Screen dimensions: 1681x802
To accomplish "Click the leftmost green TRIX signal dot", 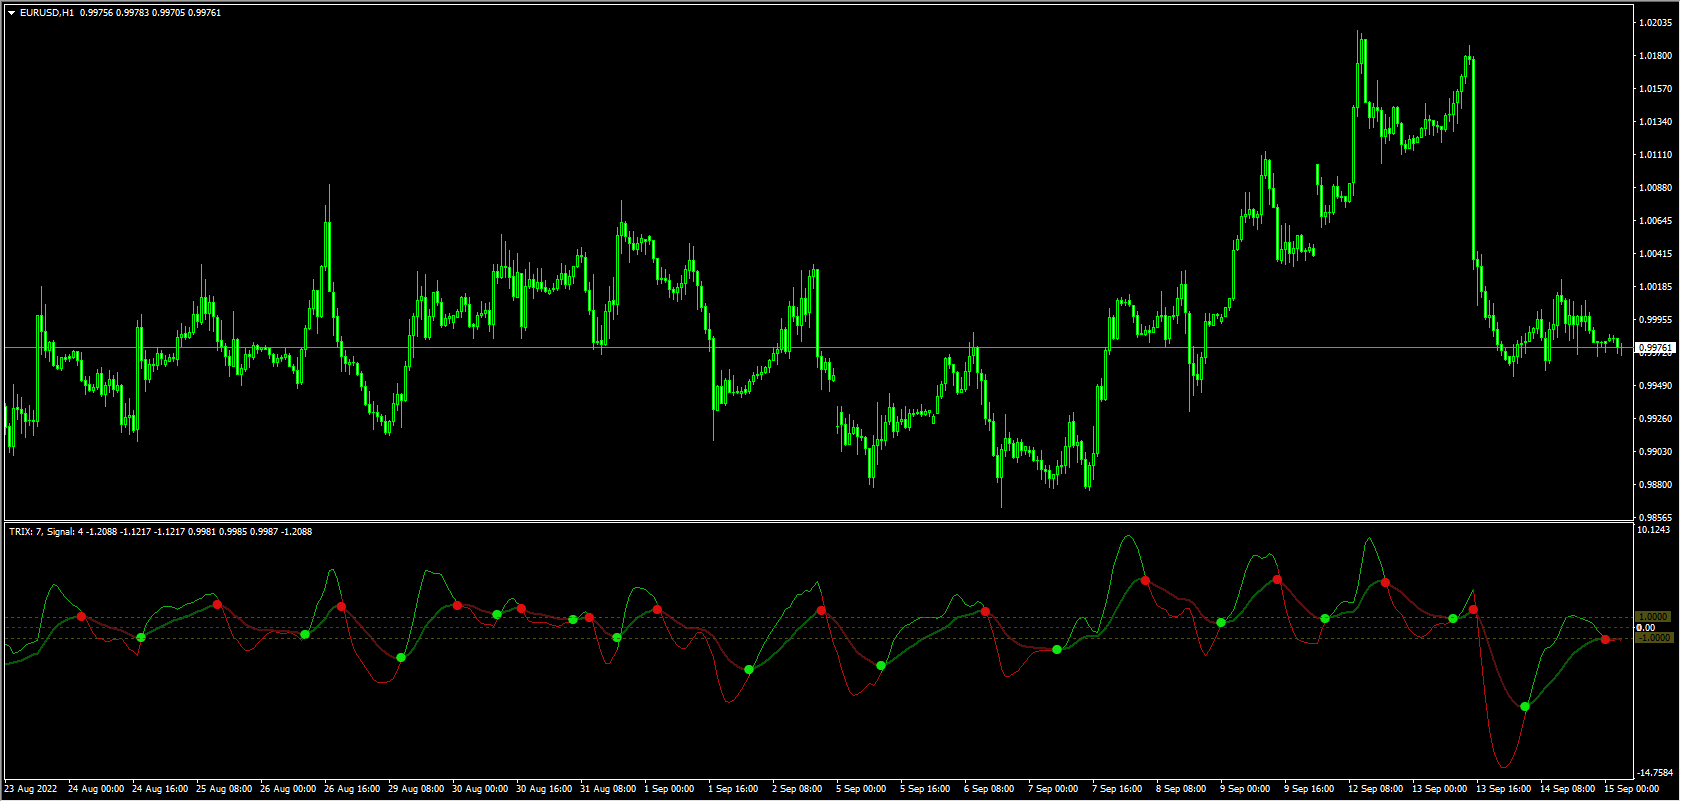I will tap(141, 637).
